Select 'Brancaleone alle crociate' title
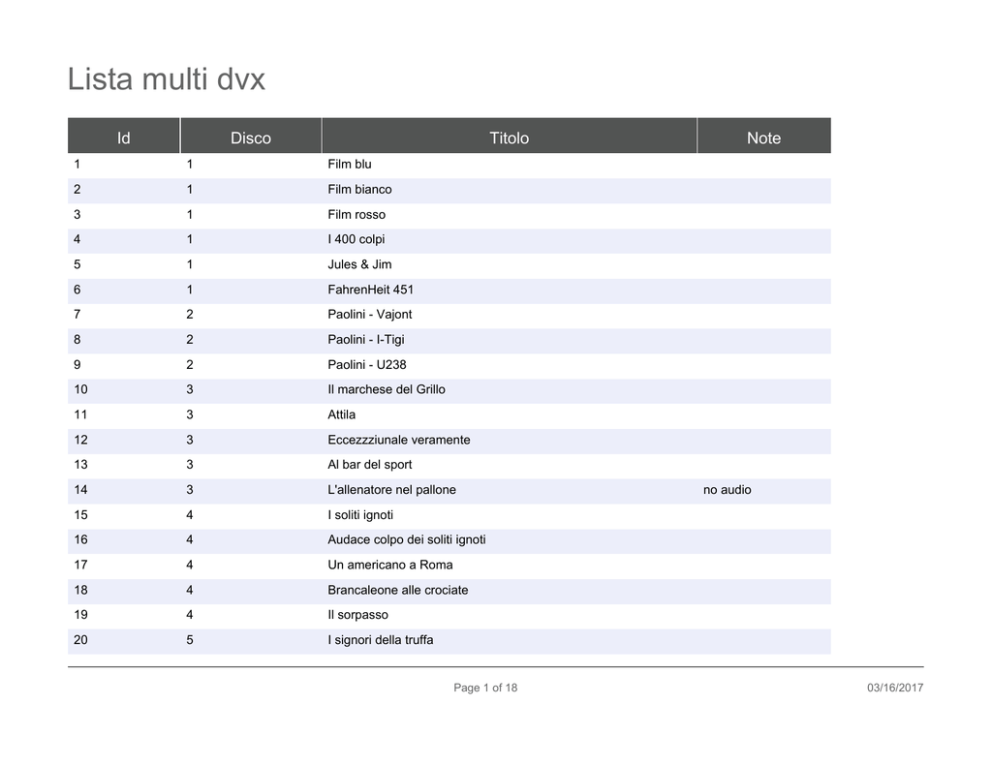The image size is (992, 766). coord(397,590)
